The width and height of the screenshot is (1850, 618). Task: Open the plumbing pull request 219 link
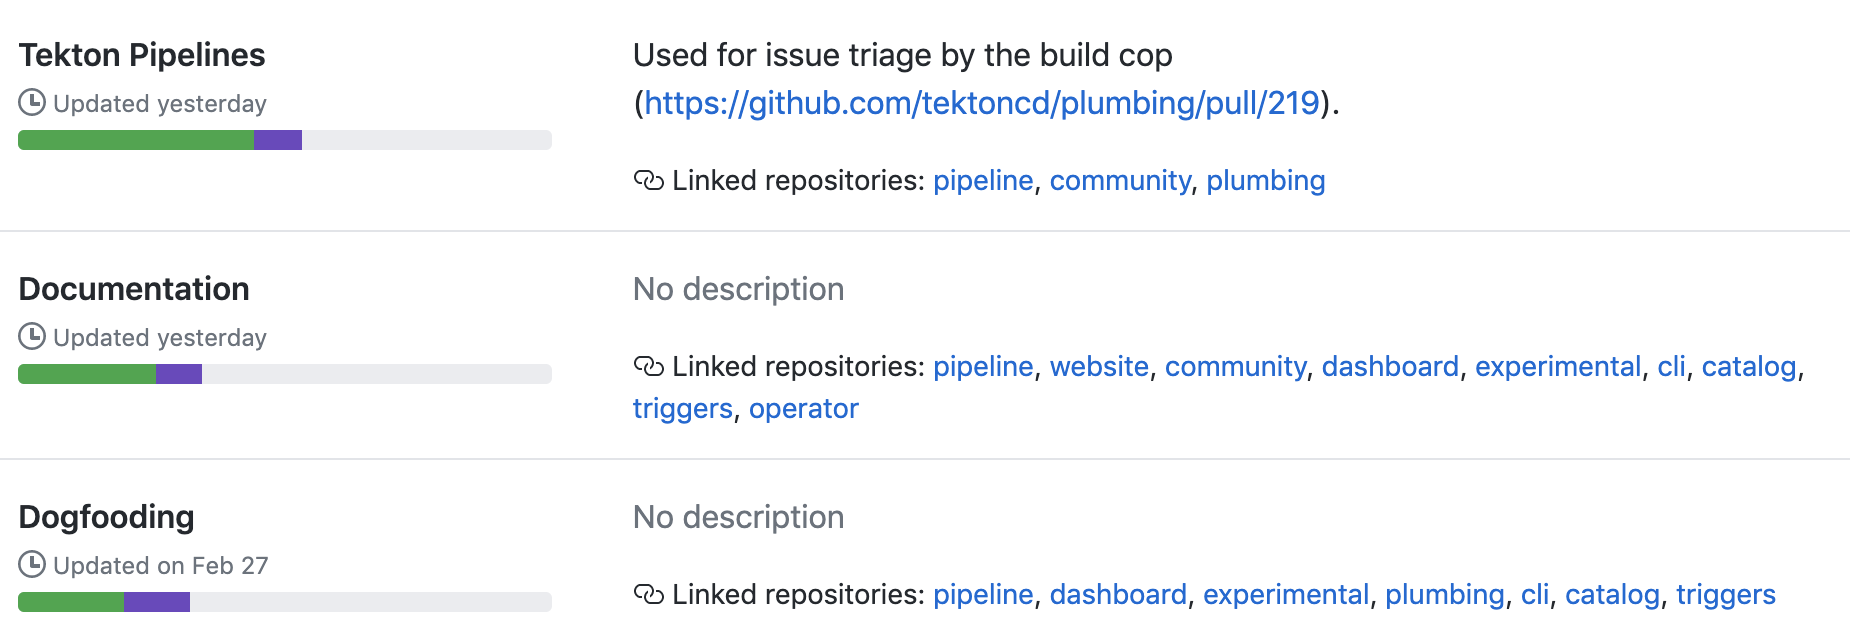(981, 102)
